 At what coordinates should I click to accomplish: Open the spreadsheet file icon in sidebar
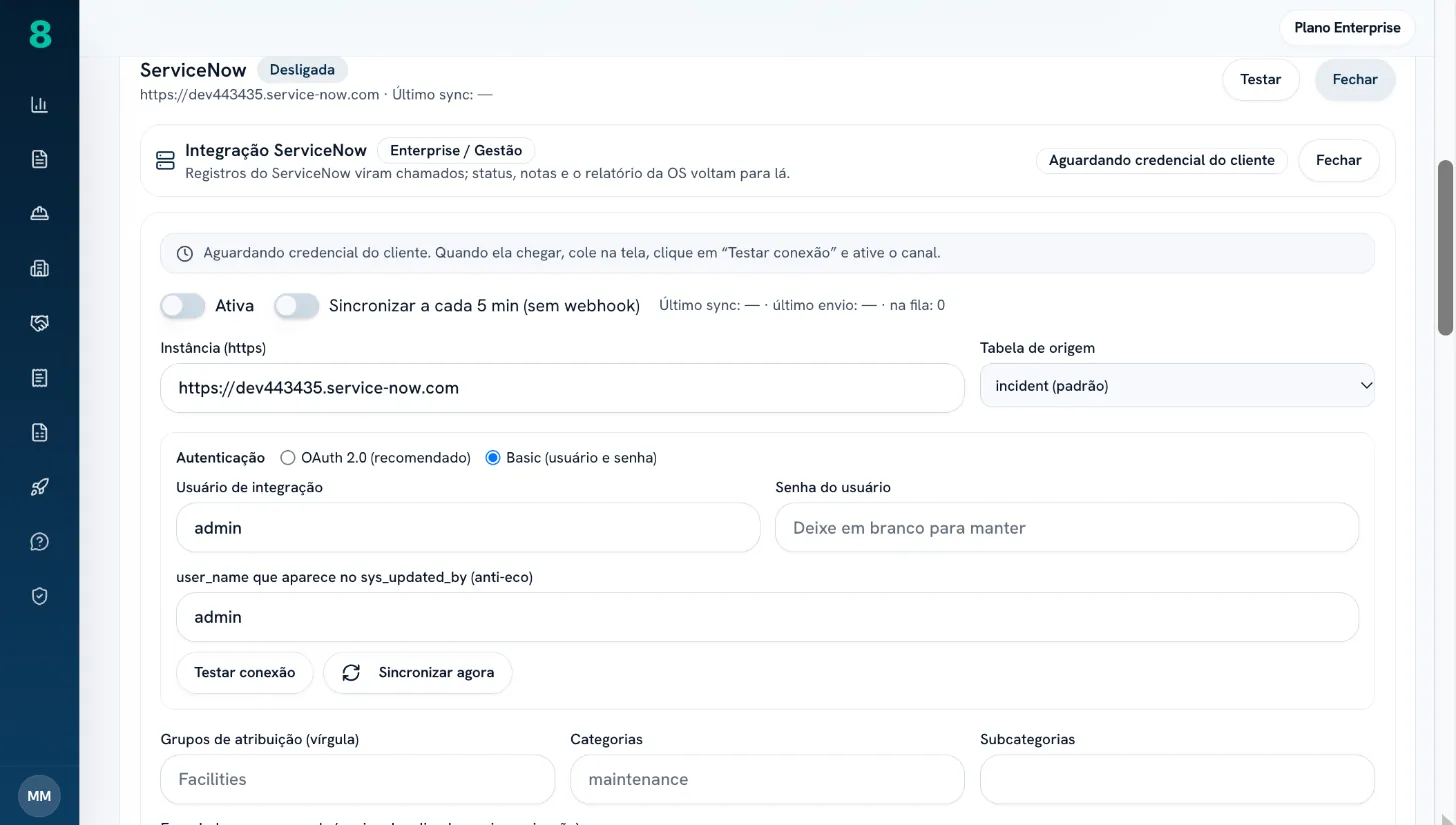point(39,432)
